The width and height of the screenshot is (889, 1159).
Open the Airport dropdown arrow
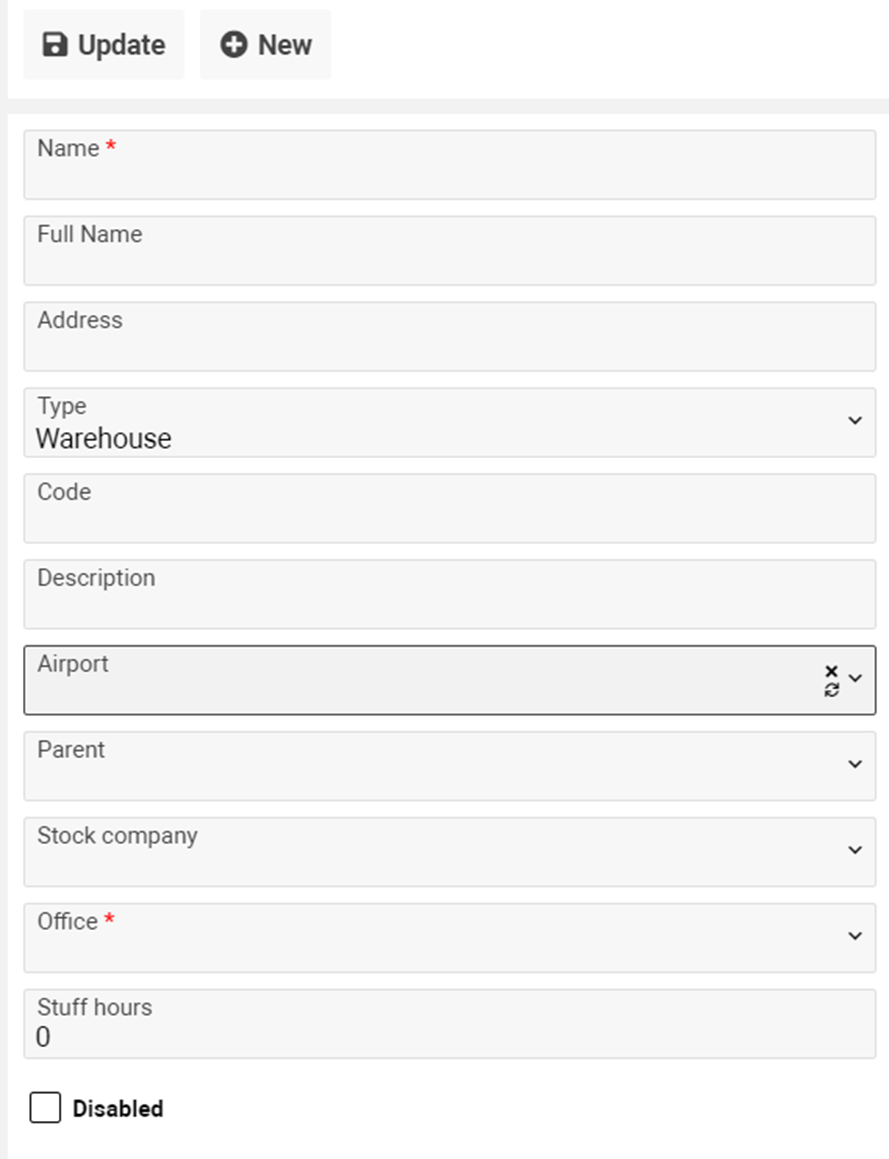[855, 679]
